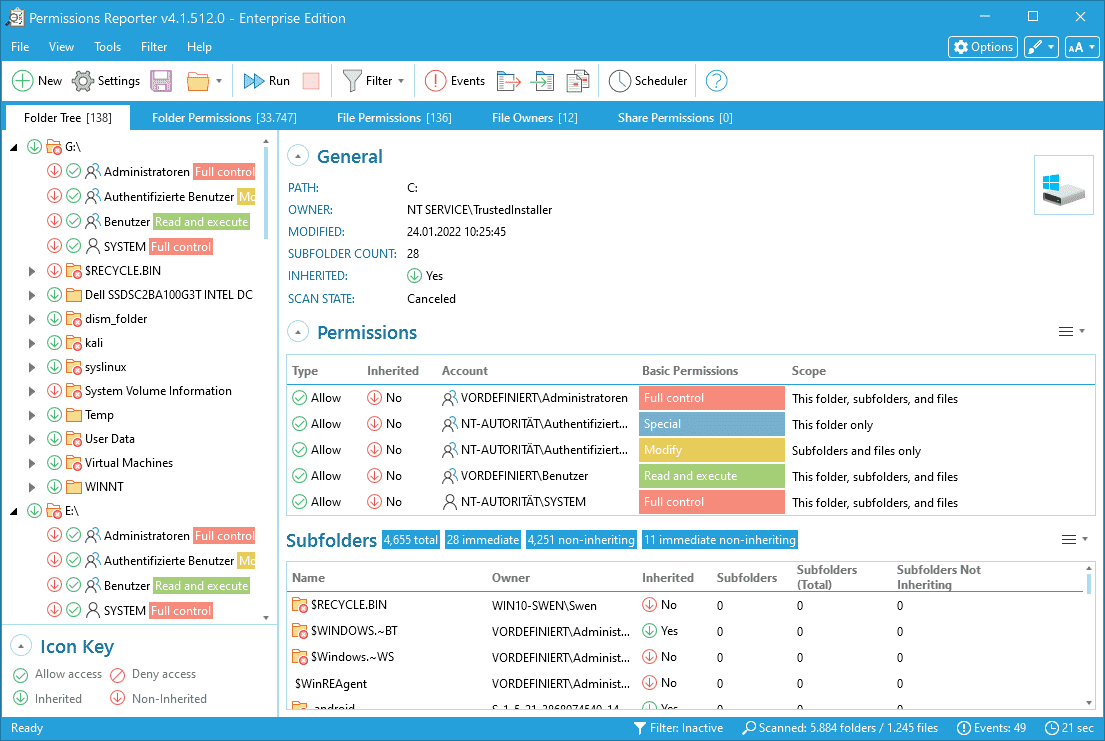The width and height of the screenshot is (1105, 741).
Task: Click the green-arrow export document icon
Action: point(543,81)
